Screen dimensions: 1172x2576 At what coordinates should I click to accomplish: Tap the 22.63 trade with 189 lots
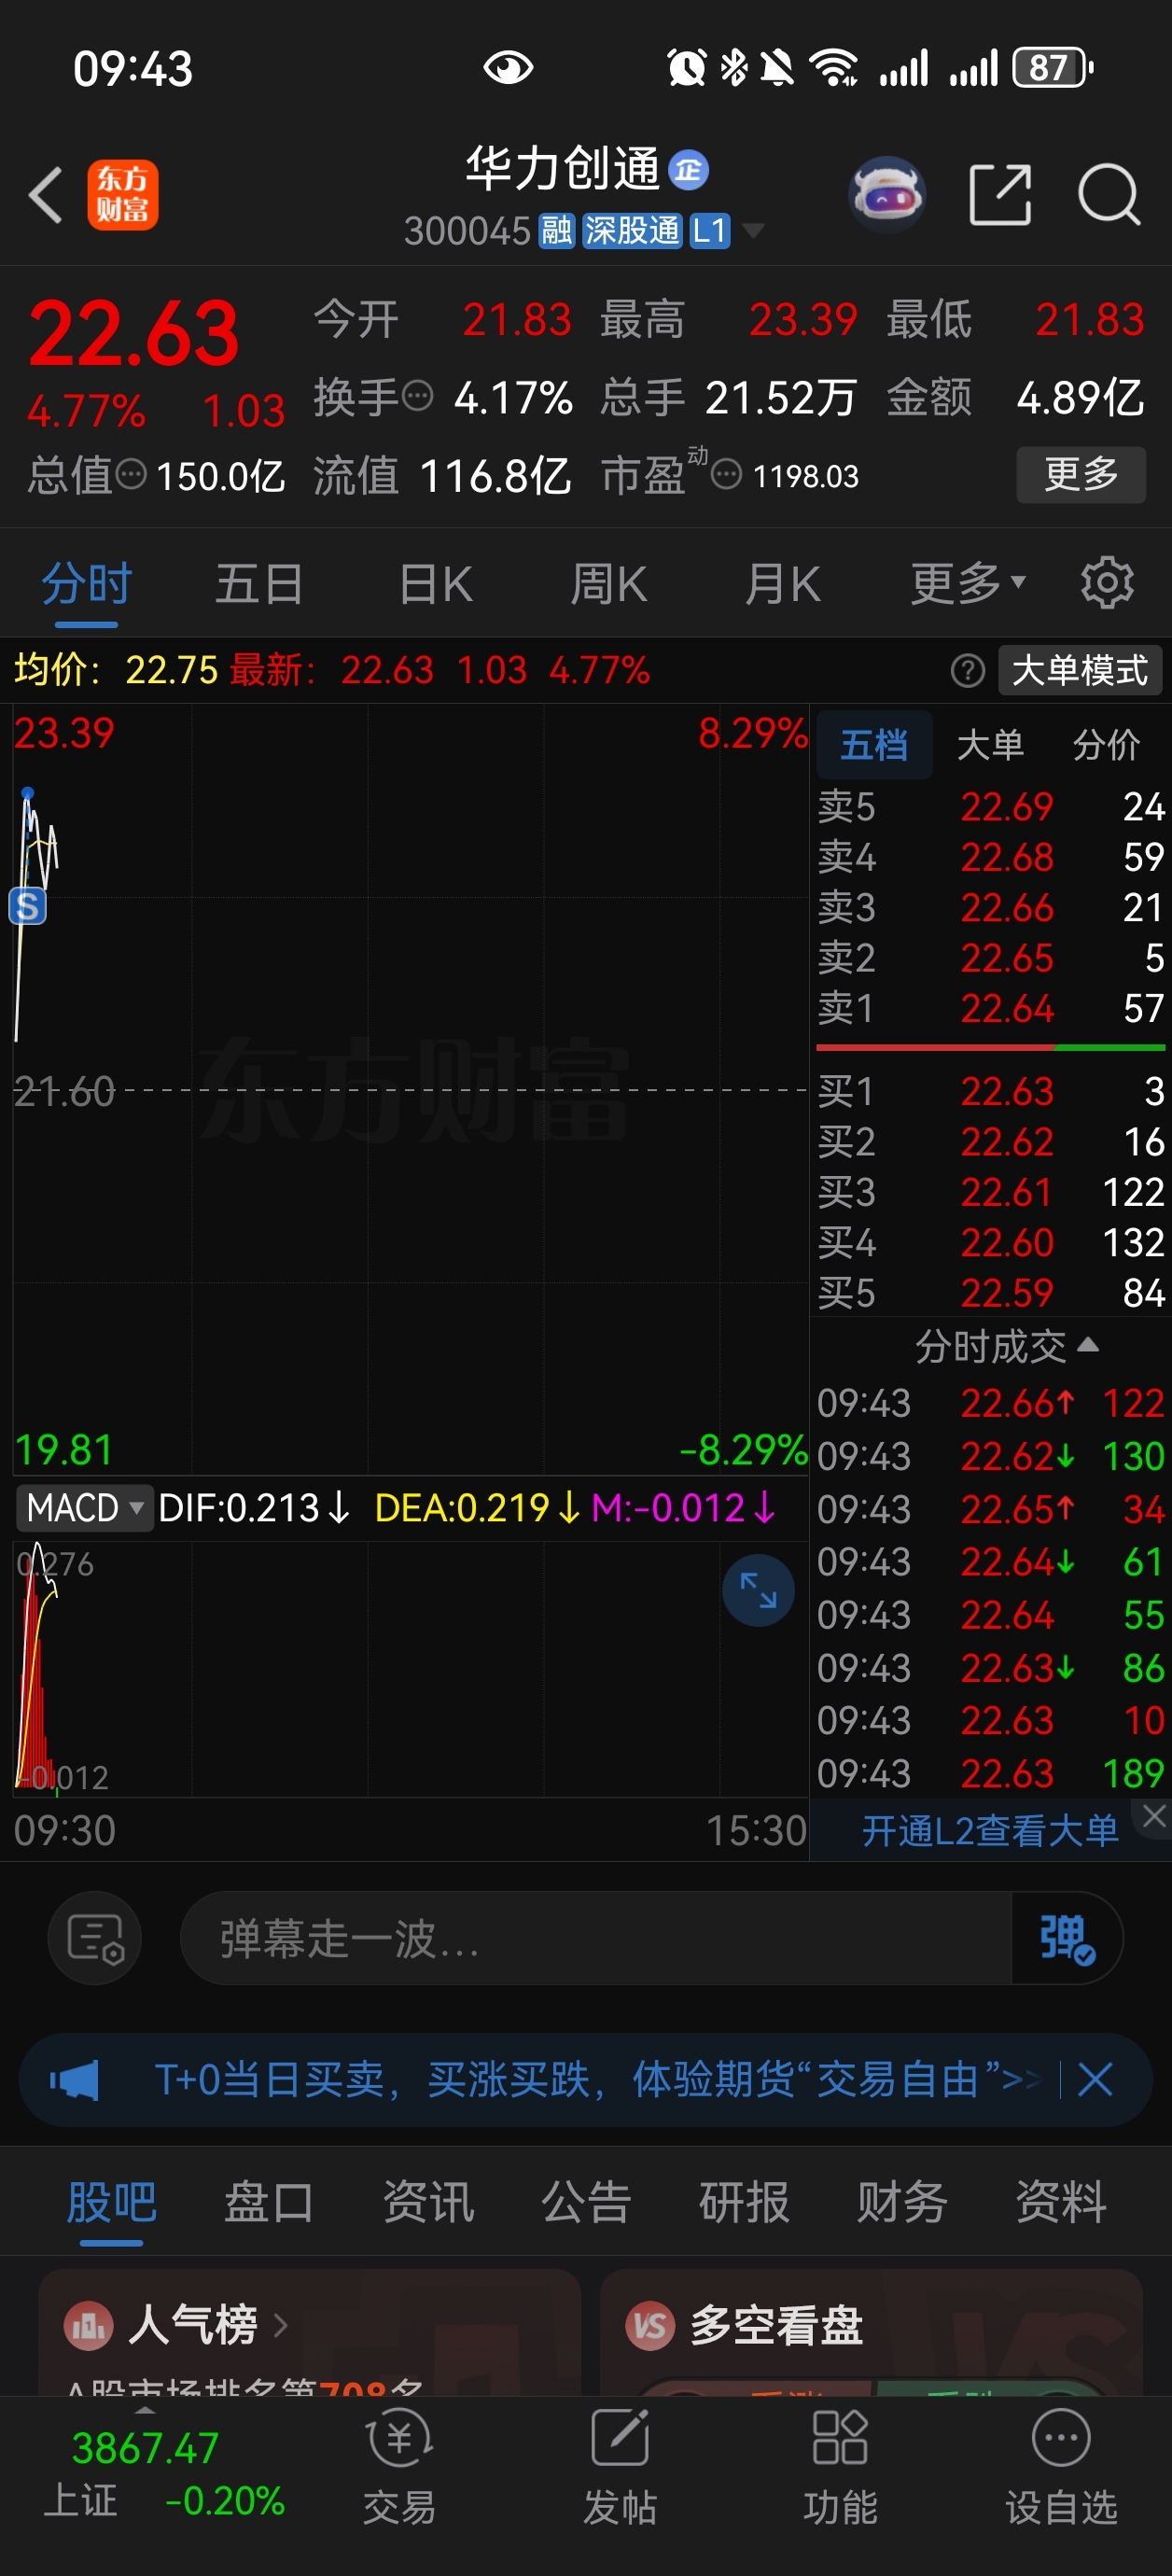click(990, 1773)
